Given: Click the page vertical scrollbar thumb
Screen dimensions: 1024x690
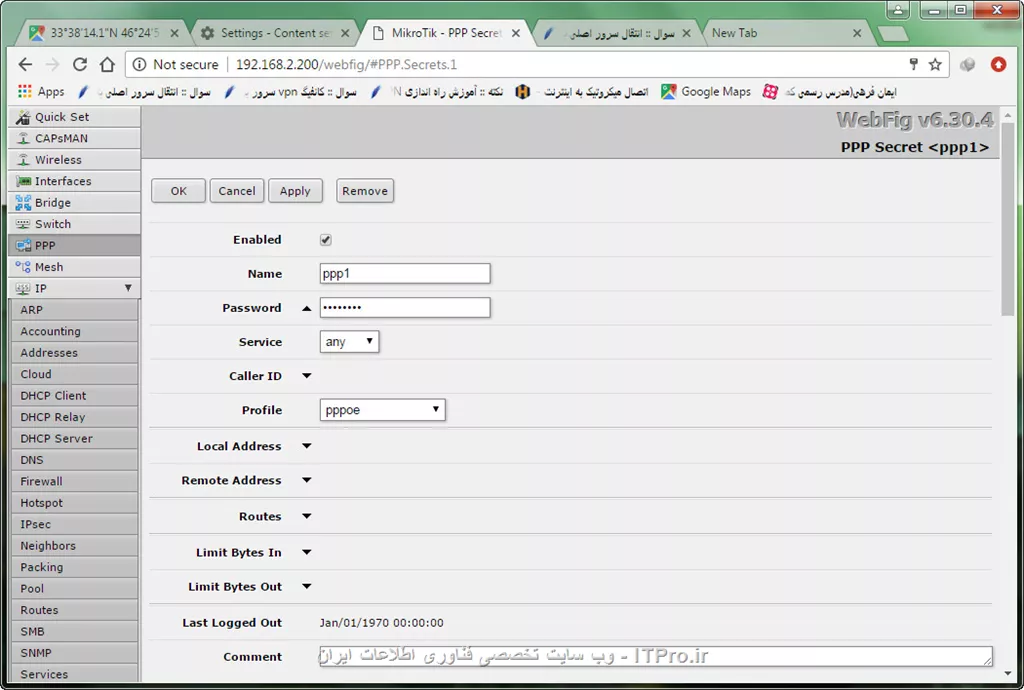Looking at the screenshot, I should (1008, 219).
